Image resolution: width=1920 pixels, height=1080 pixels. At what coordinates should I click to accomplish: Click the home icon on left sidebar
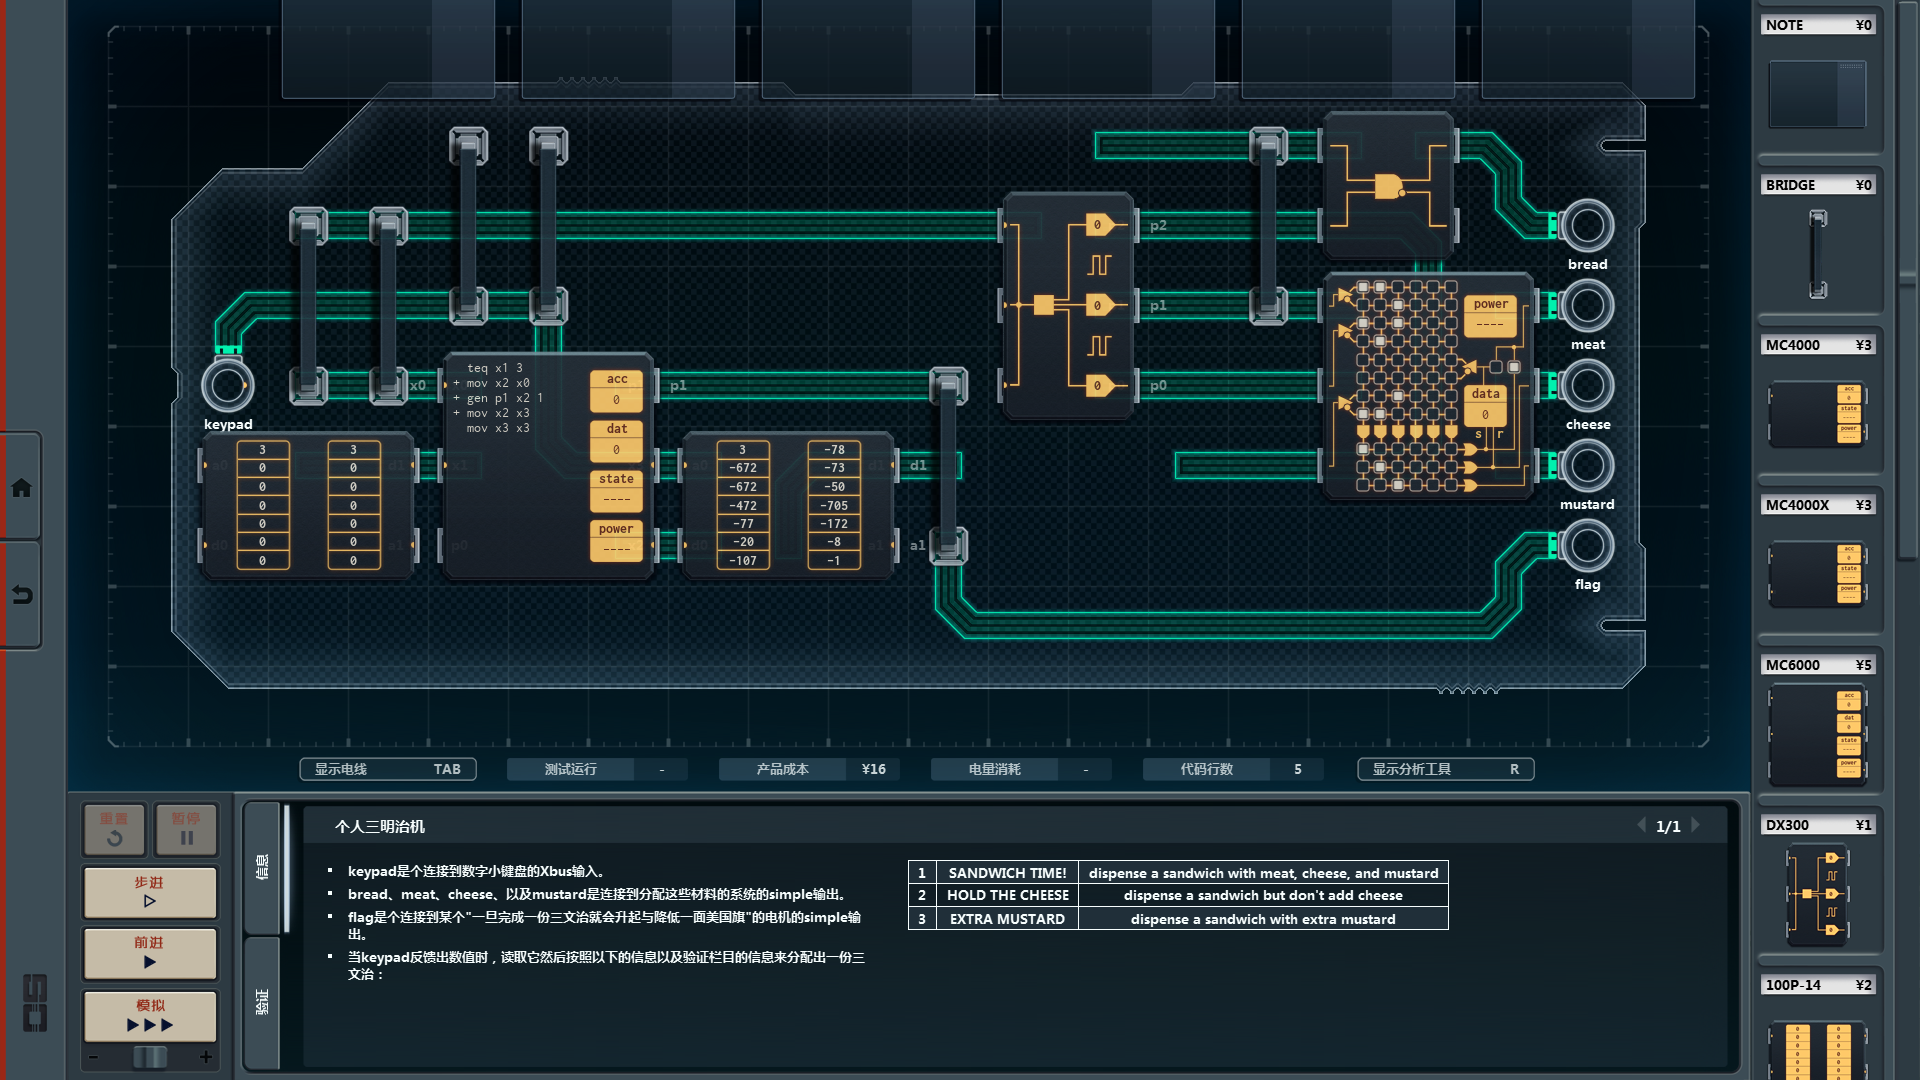pos(21,488)
